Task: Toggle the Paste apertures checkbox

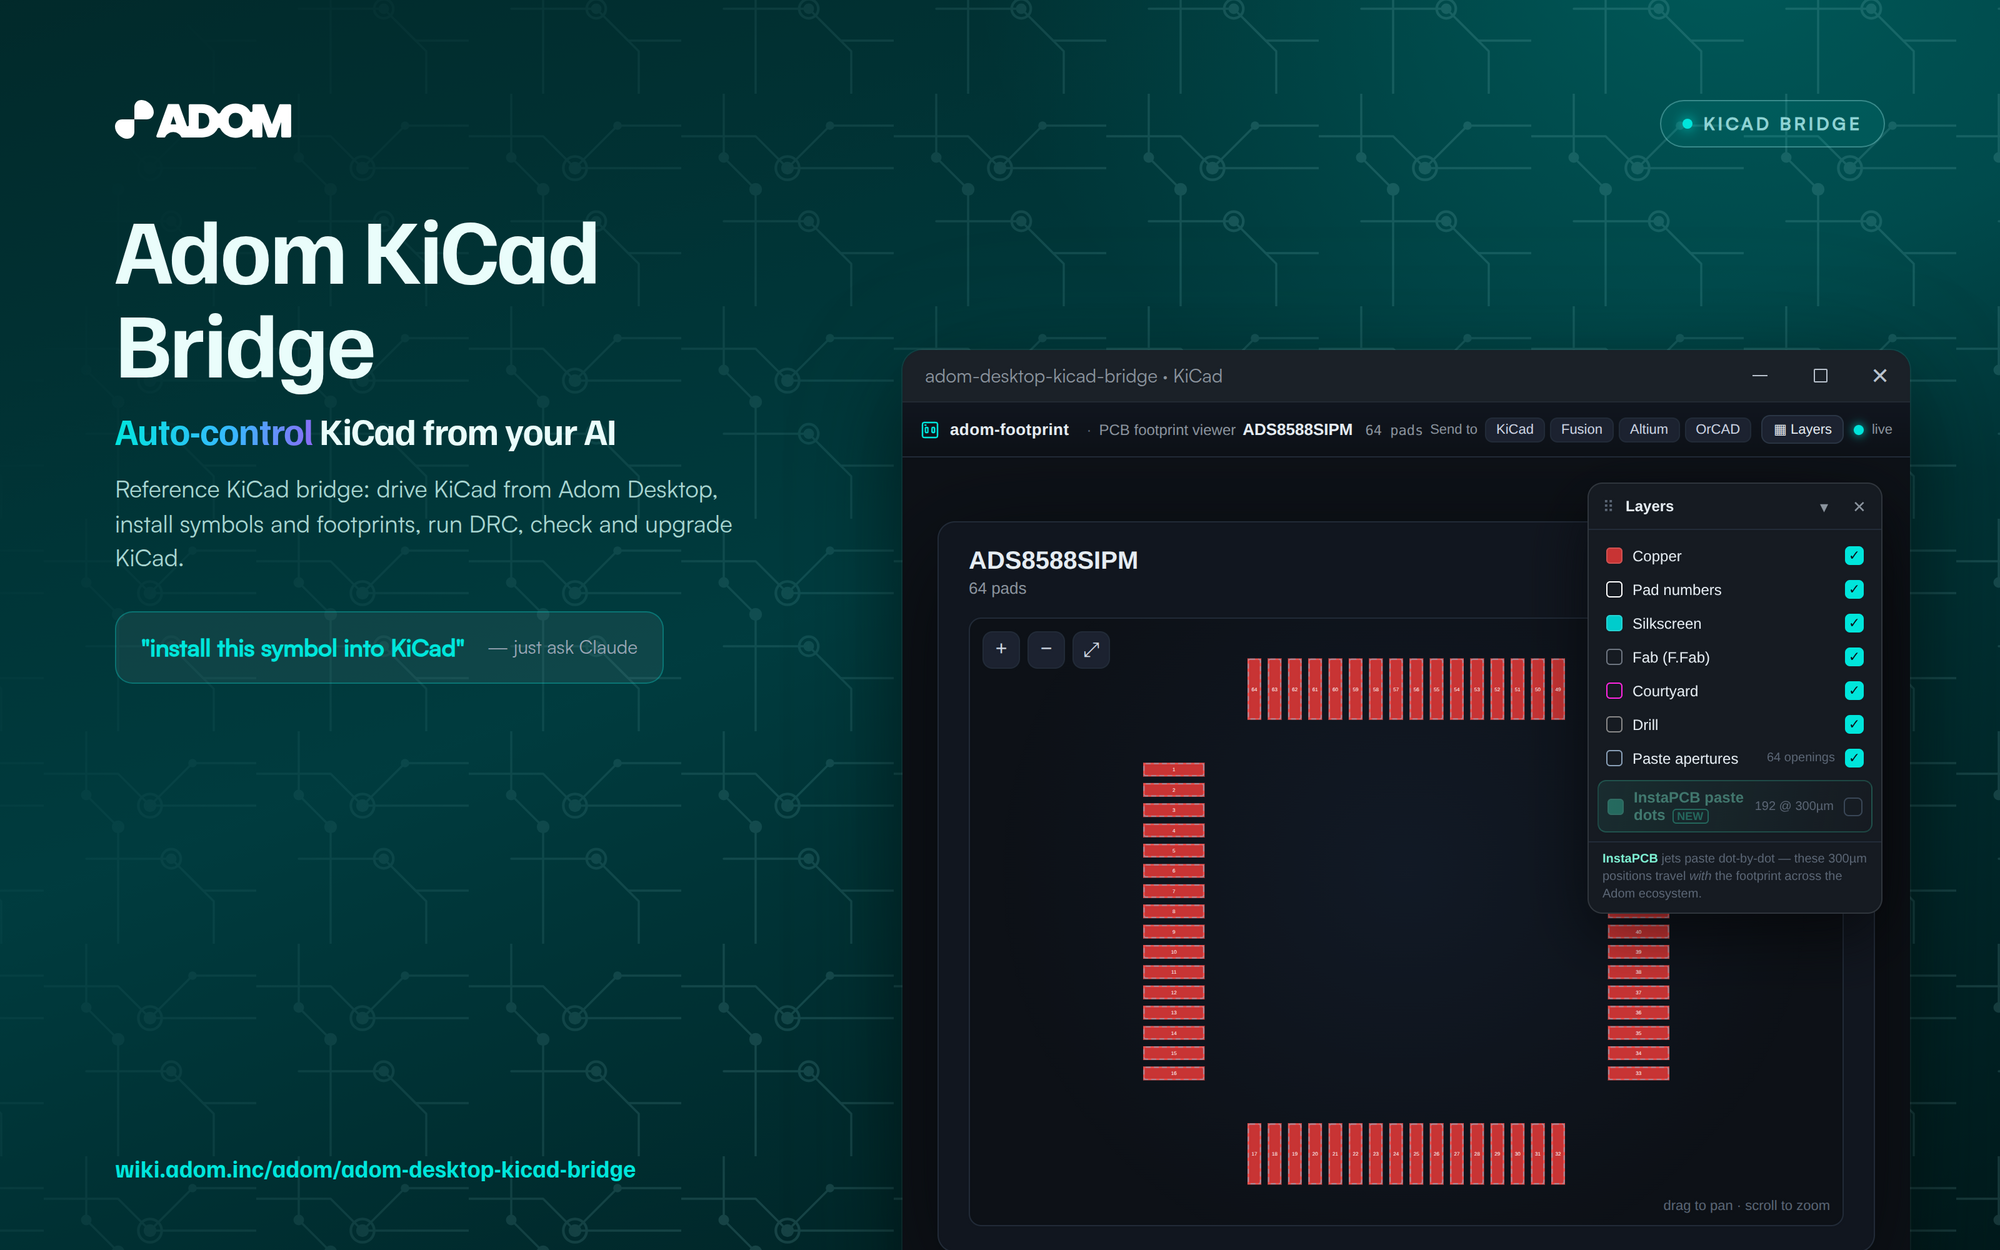Action: point(1854,758)
